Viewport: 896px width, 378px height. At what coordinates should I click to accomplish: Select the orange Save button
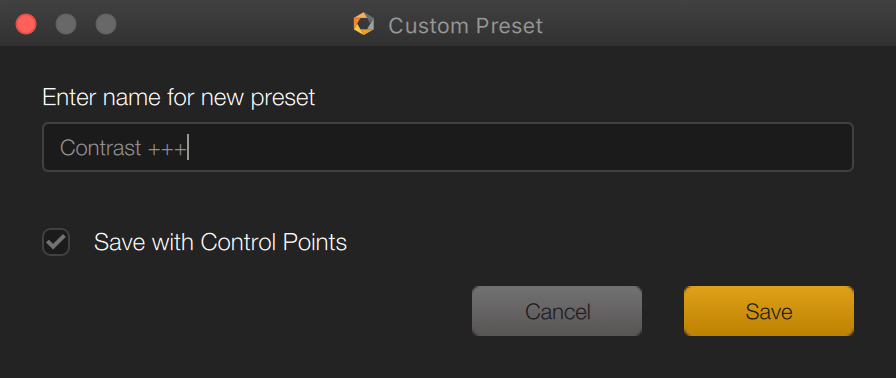pos(769,311)
